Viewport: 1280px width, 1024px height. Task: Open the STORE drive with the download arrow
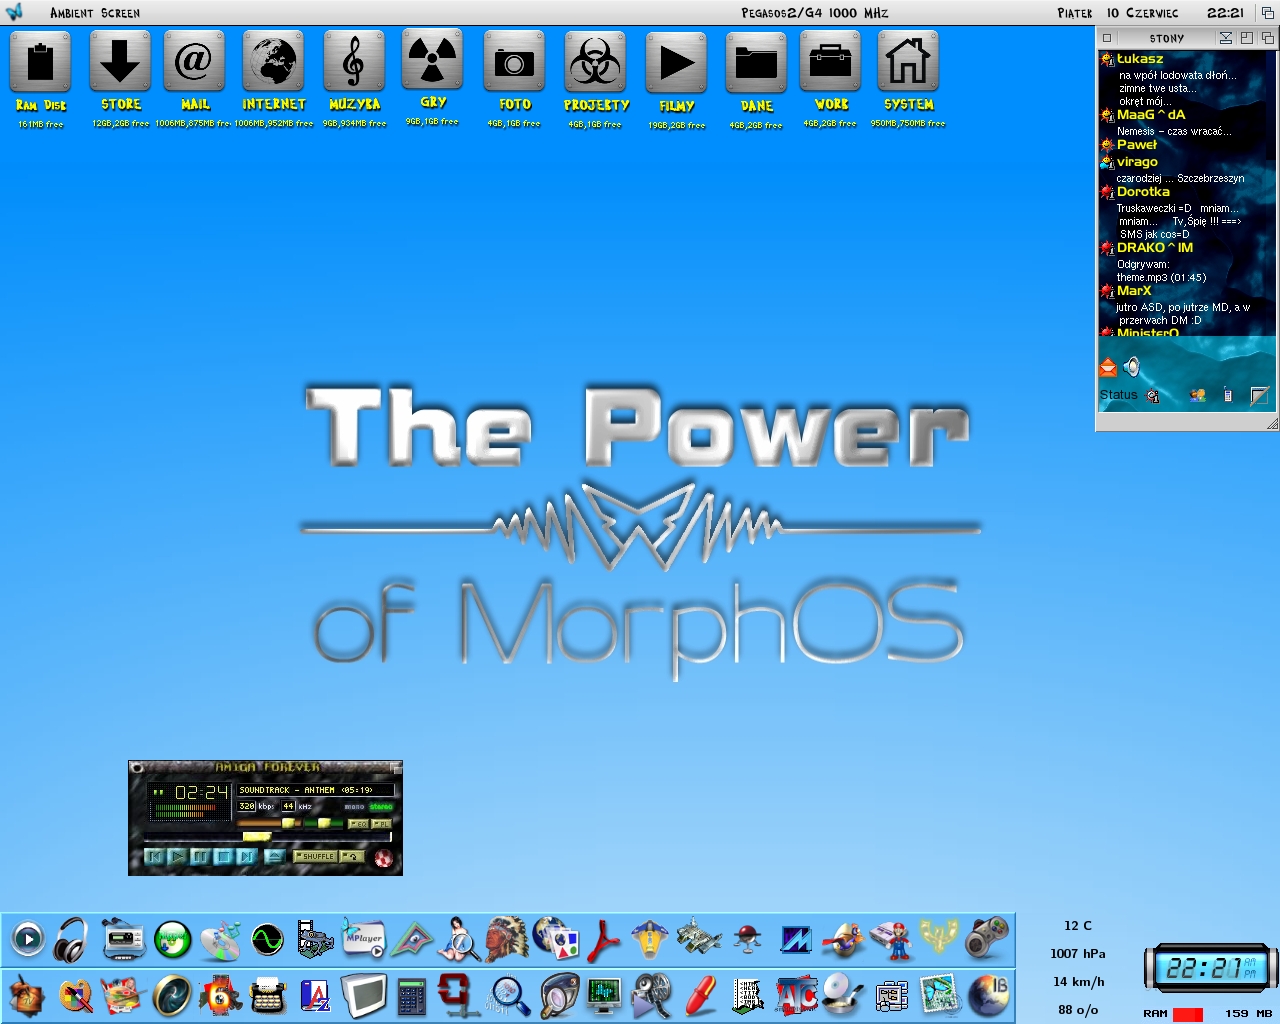pyautogui.click(x=120, y=61)
